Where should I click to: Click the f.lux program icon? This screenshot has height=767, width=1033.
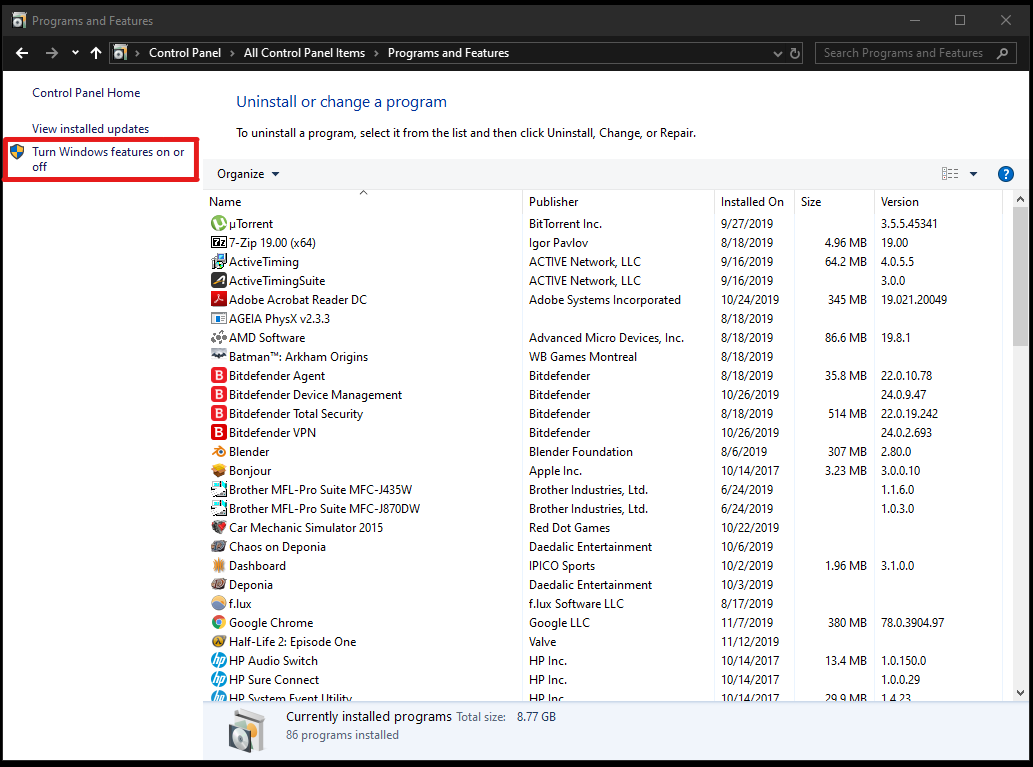[x=219, y=604]
